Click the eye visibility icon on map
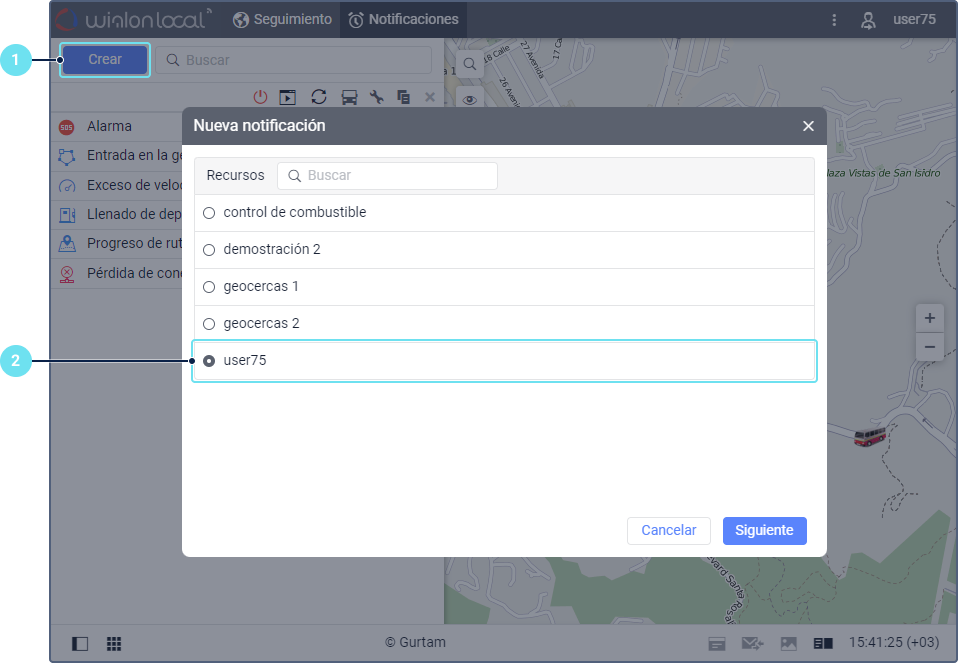 point(468,99)
